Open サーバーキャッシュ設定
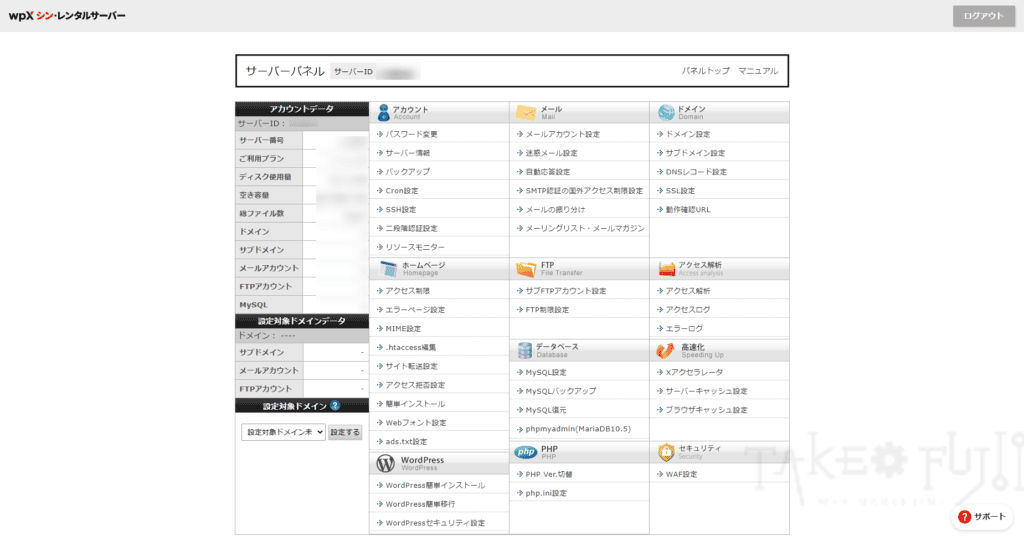The width and height of the screenshot is (1024, 541). coord(706,391)
